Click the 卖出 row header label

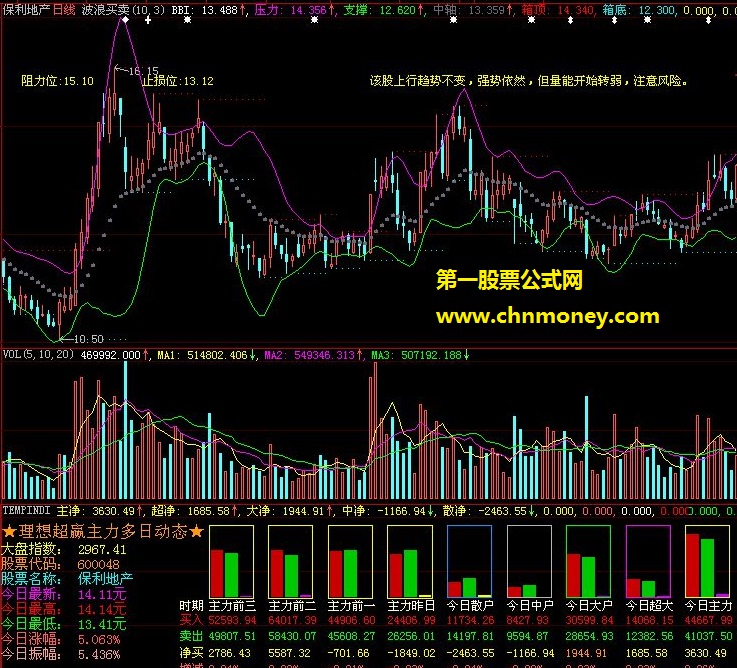point(191,636)
